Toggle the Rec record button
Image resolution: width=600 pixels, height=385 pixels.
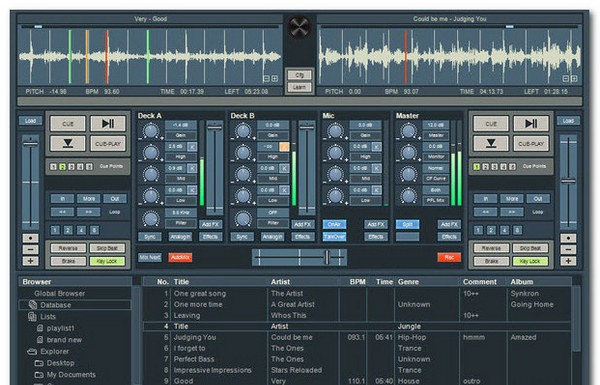(449, 257)
